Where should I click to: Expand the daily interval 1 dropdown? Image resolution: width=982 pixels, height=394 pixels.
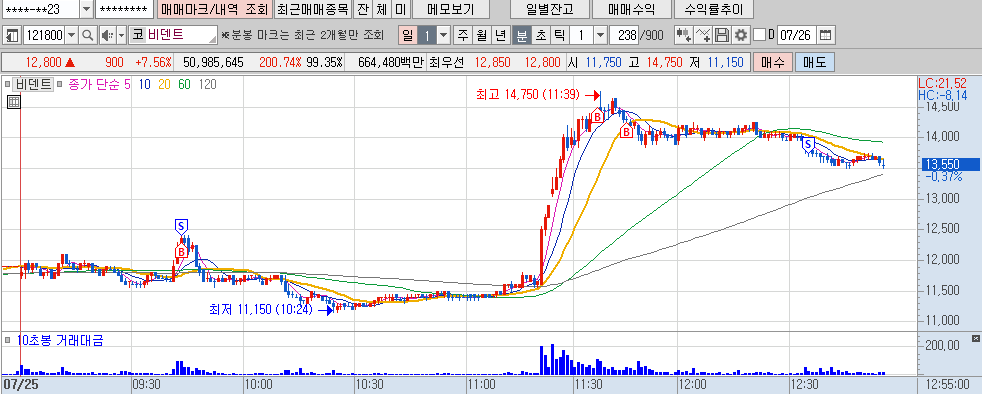pyautogui.click(x=443, y=35)
